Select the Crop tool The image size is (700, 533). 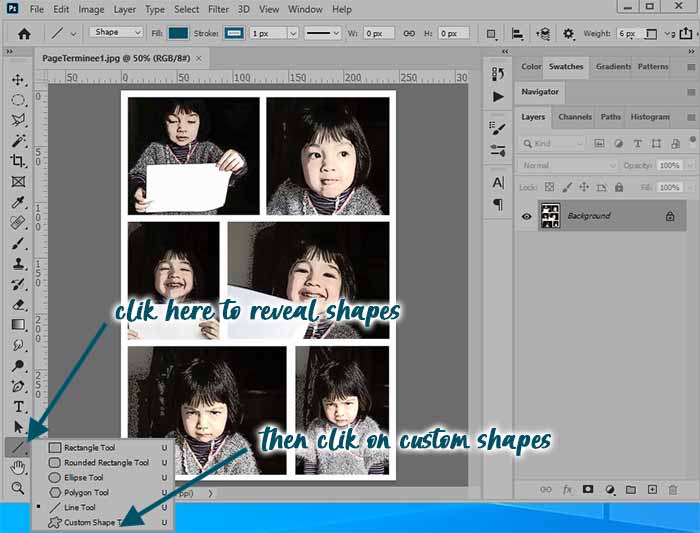pos(18,160)
